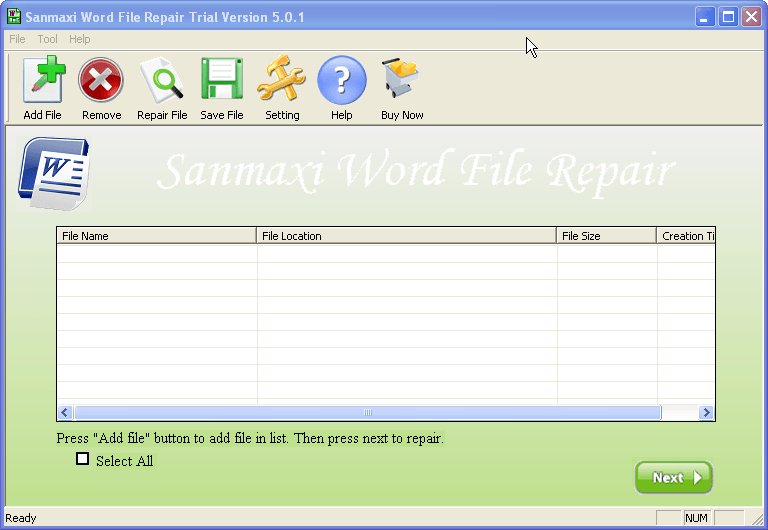This screenshot has width=768, height=530.
Task: Open the File menu
Action: [x=17, y=39]
